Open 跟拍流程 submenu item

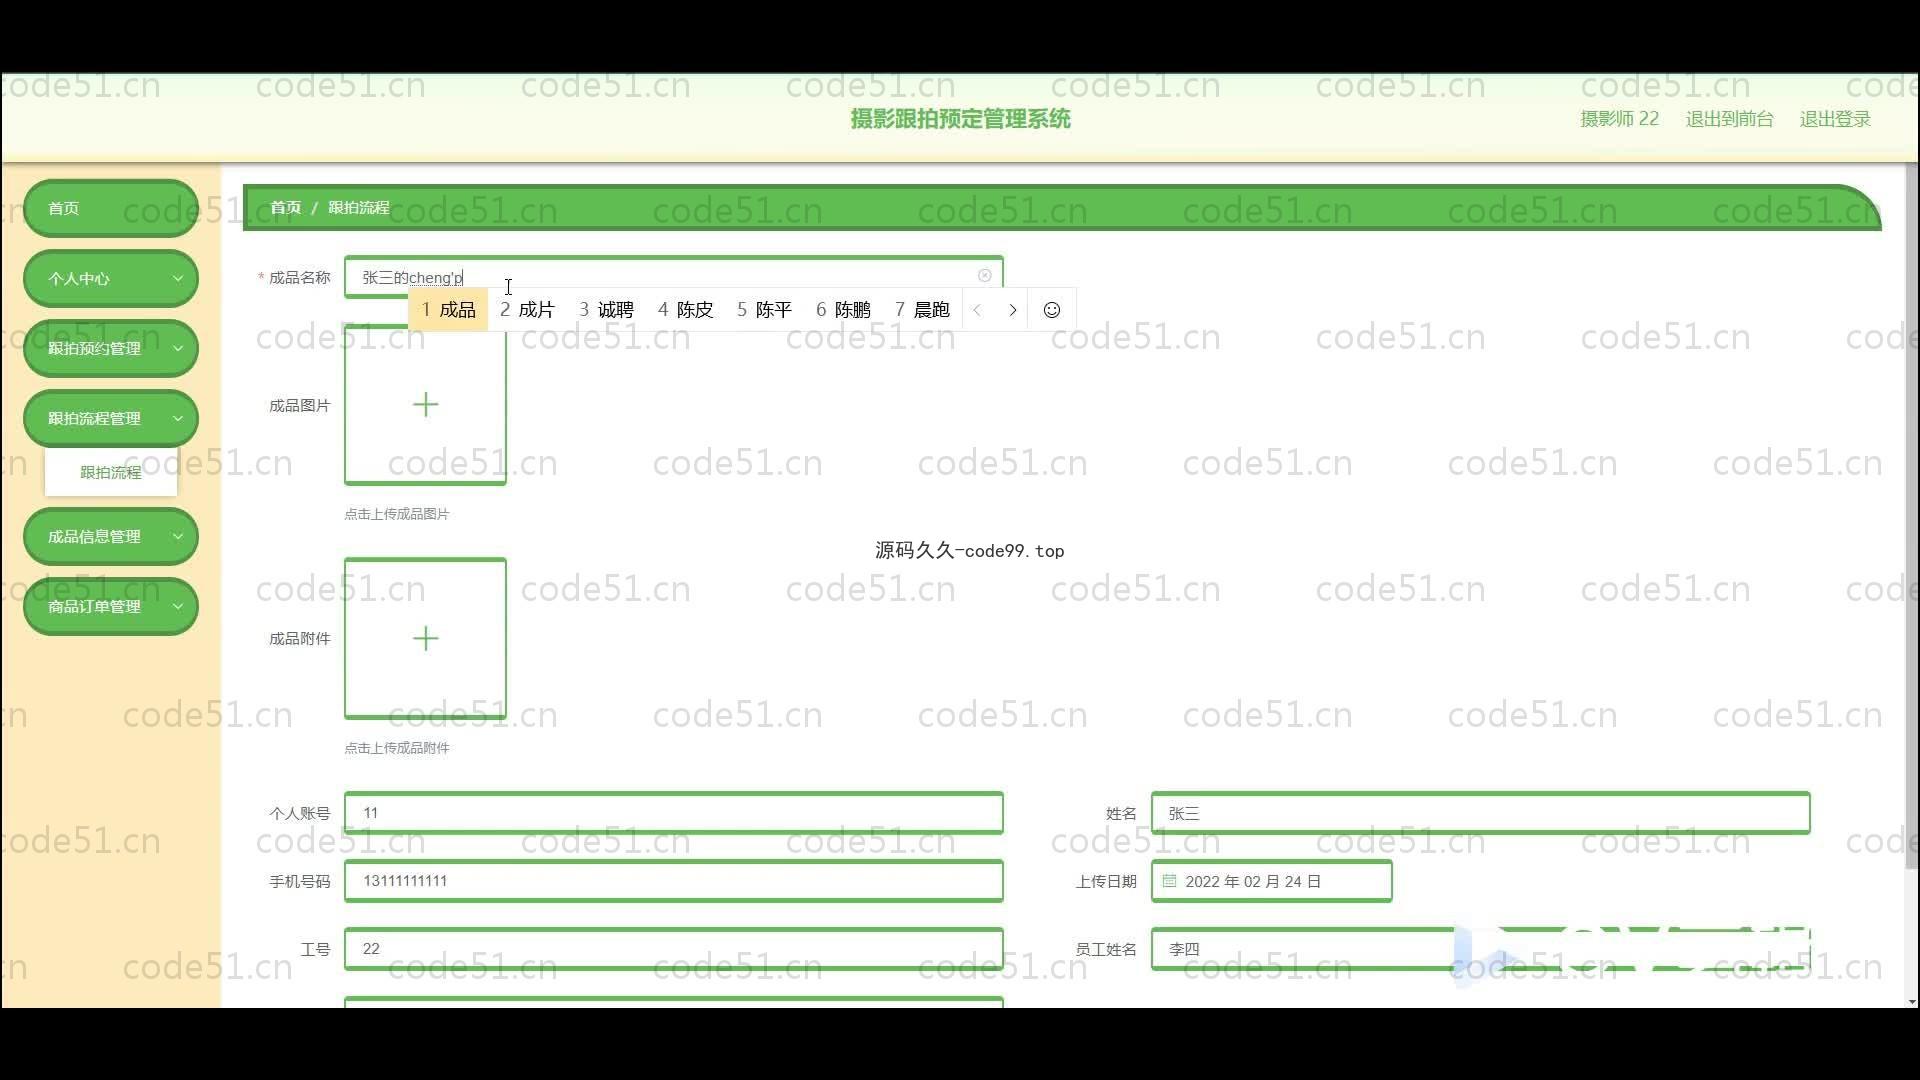click(110, 472)
